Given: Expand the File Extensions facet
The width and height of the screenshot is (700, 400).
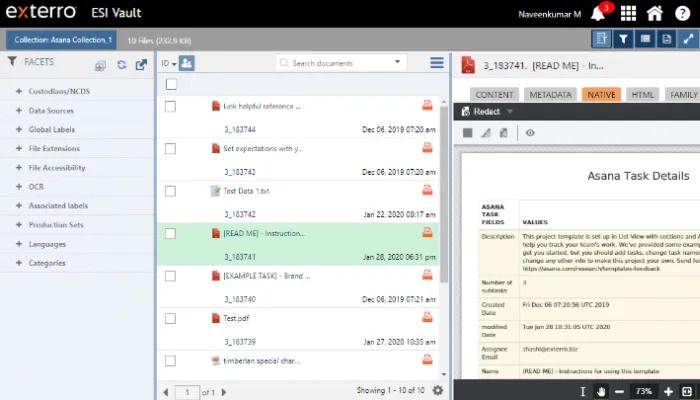Looking at the screenshot, I should (x=19, y=149).
